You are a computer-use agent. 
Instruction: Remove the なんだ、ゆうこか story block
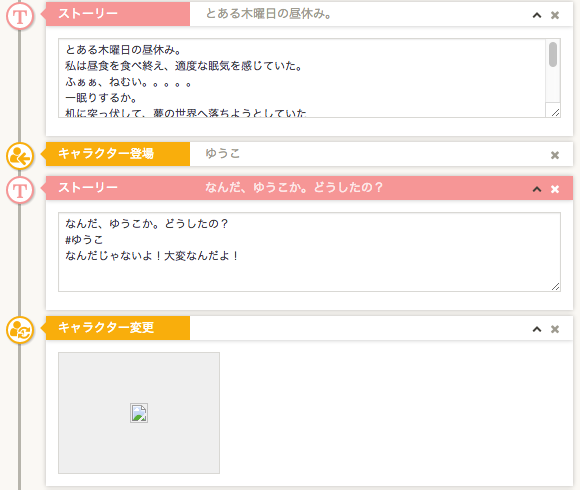554,189
